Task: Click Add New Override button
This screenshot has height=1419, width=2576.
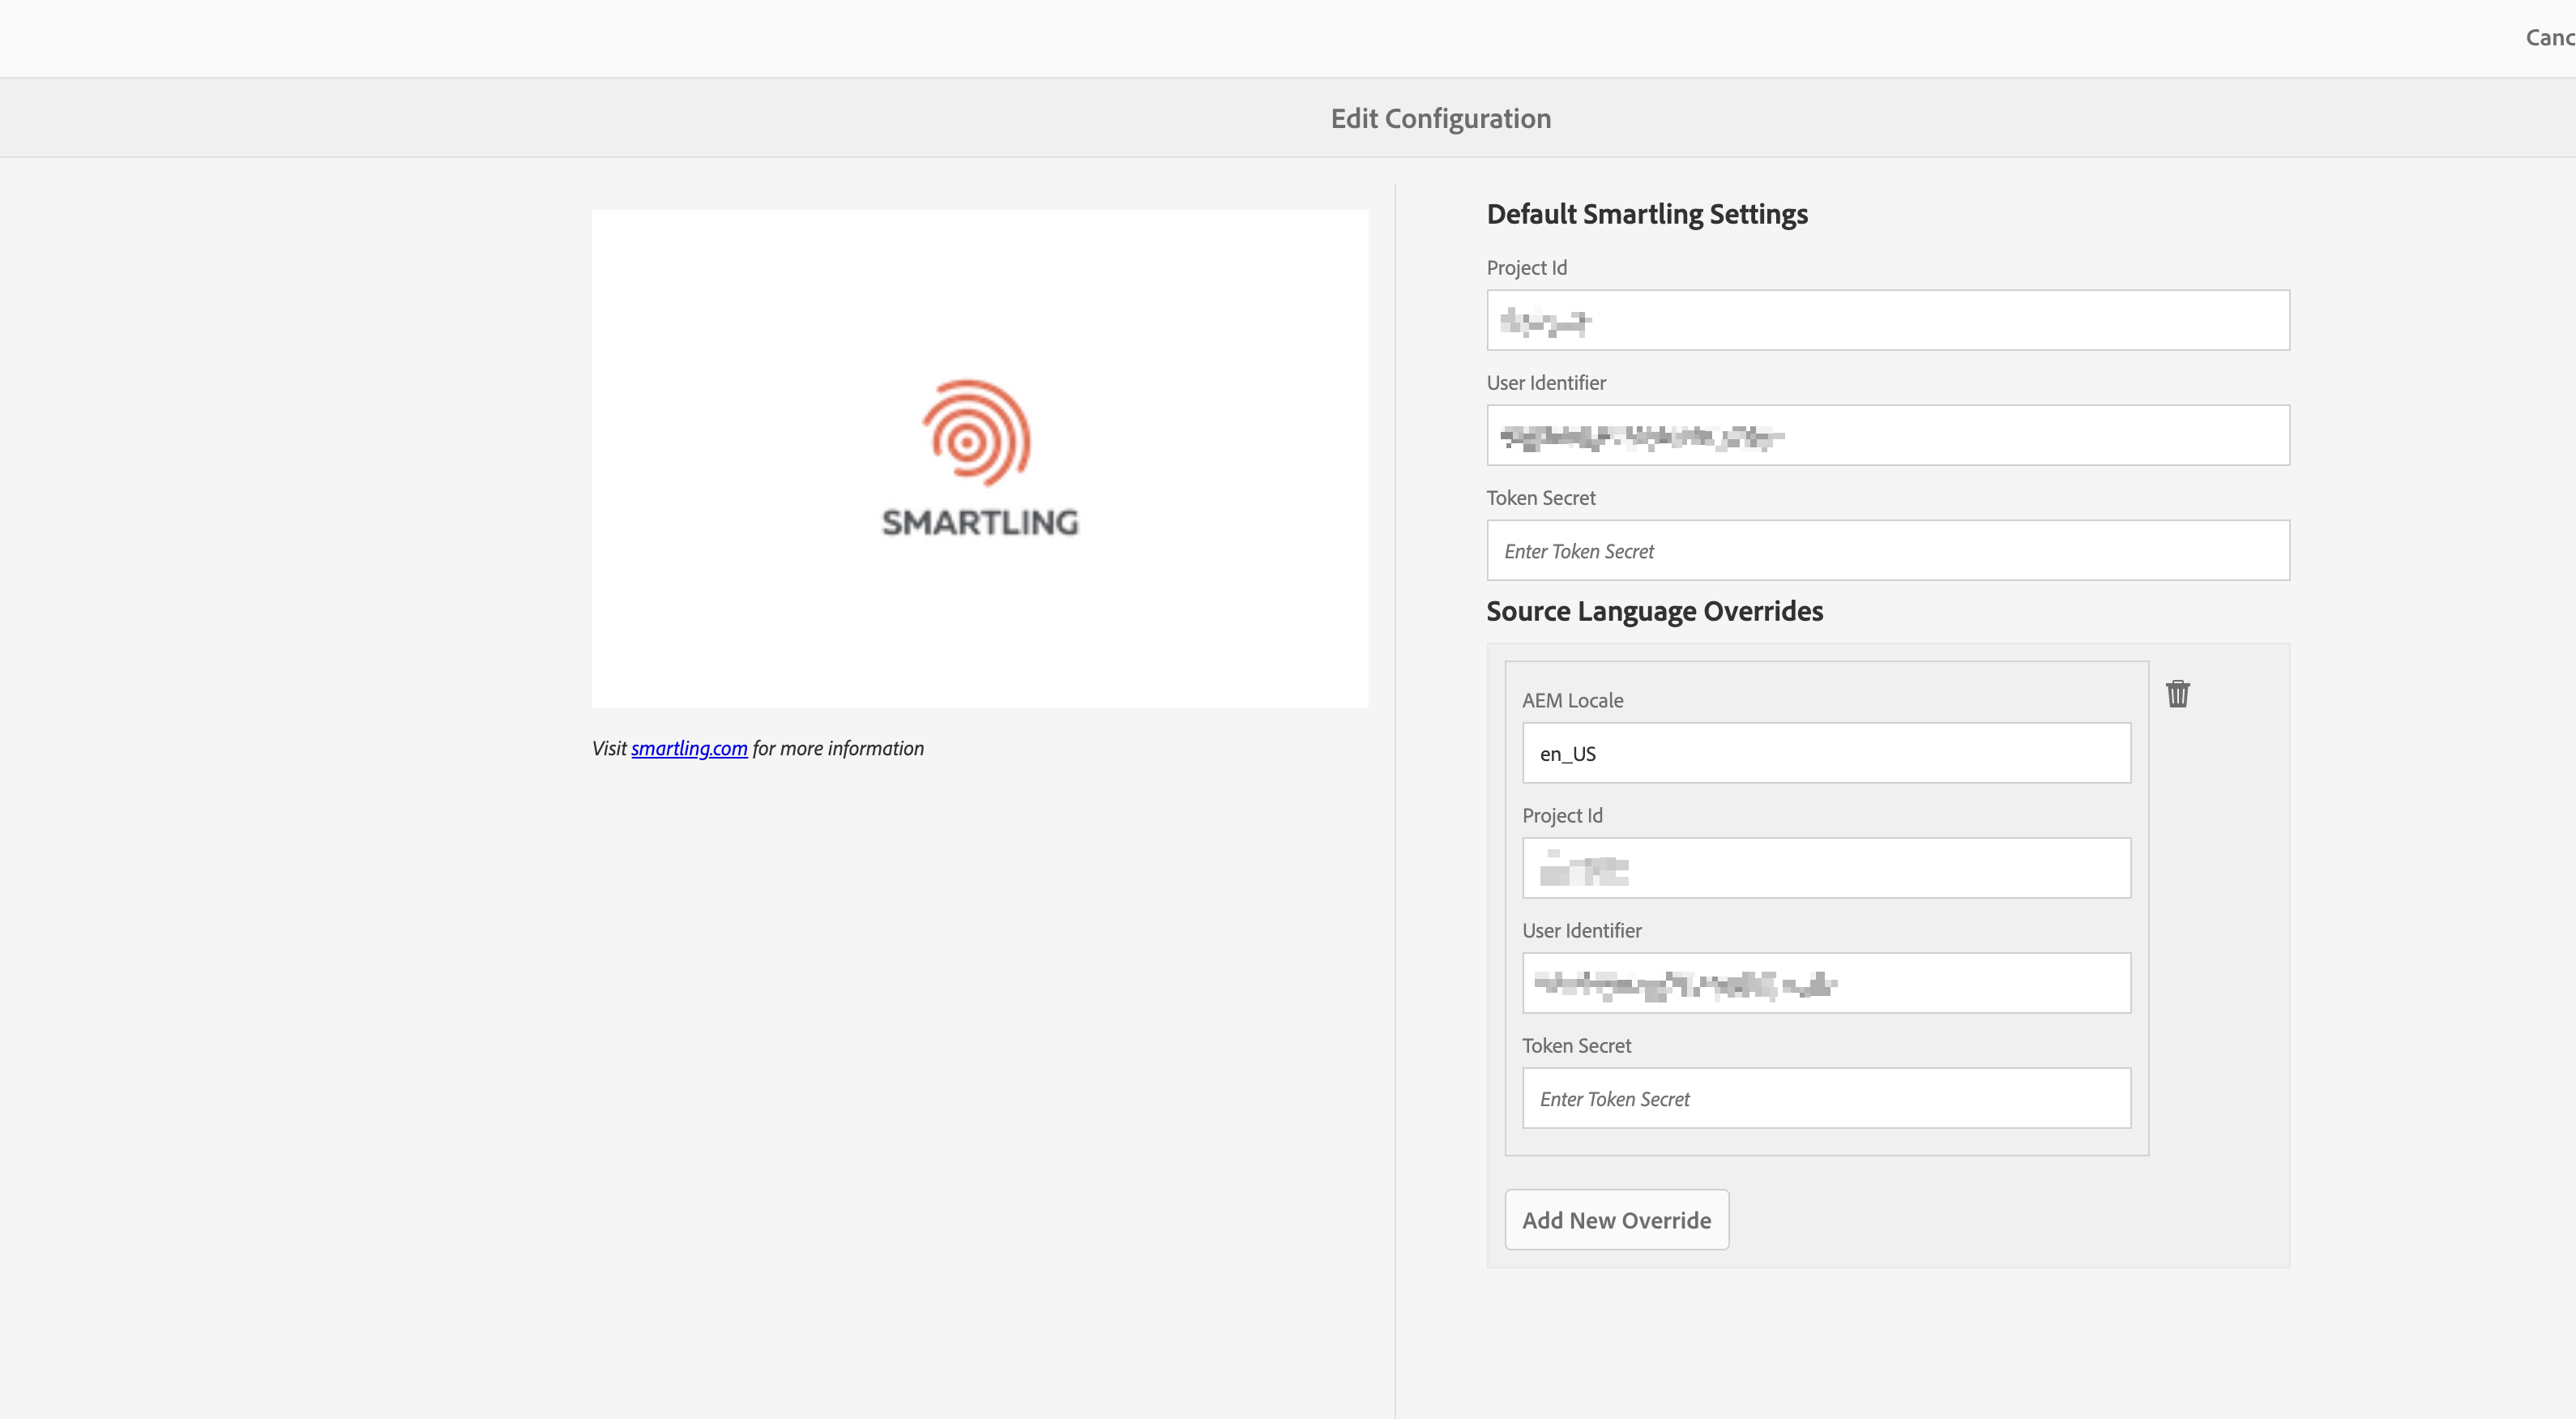Action: pyautogui.click(x=1616, y=1220)
